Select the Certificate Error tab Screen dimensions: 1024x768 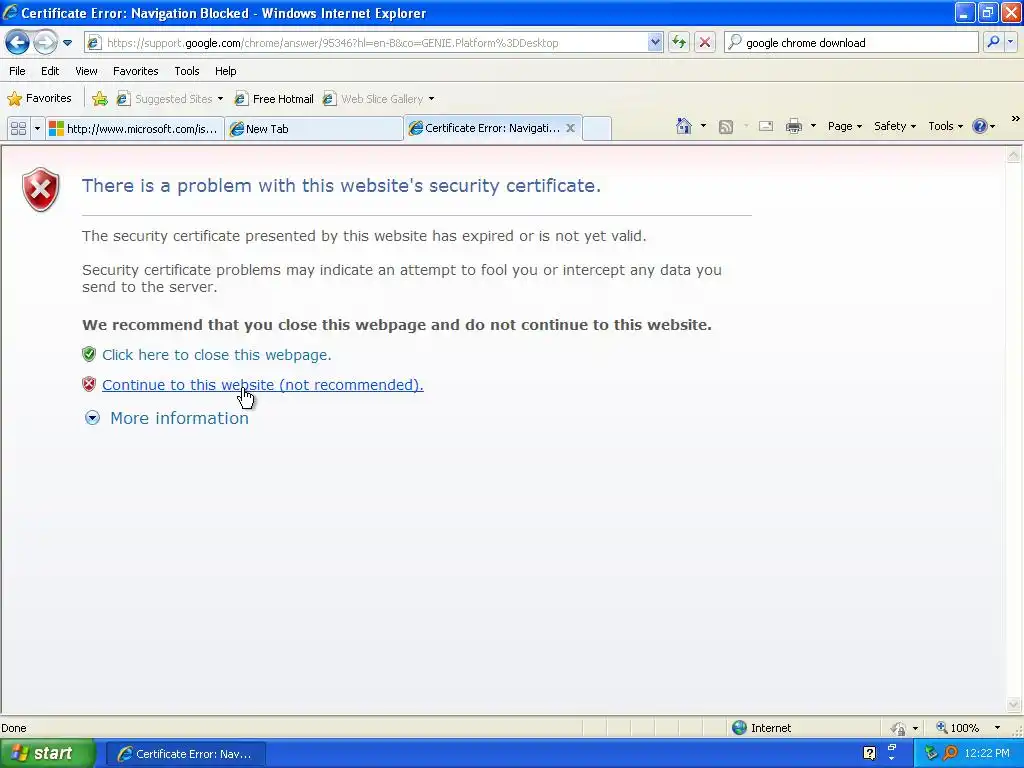pyautogui.click(x=485, y=128)
